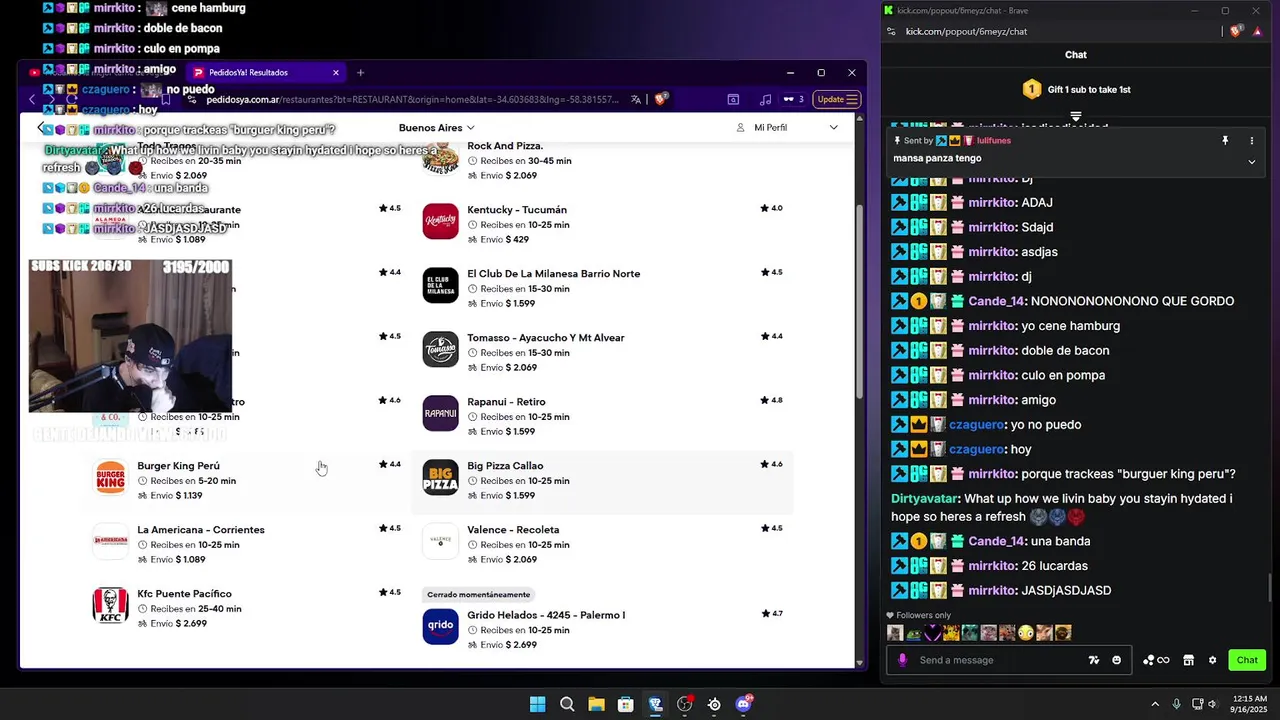Click the La Americana restaurant logo
This screenshot has height=720, width=1280.
point(111,542)
